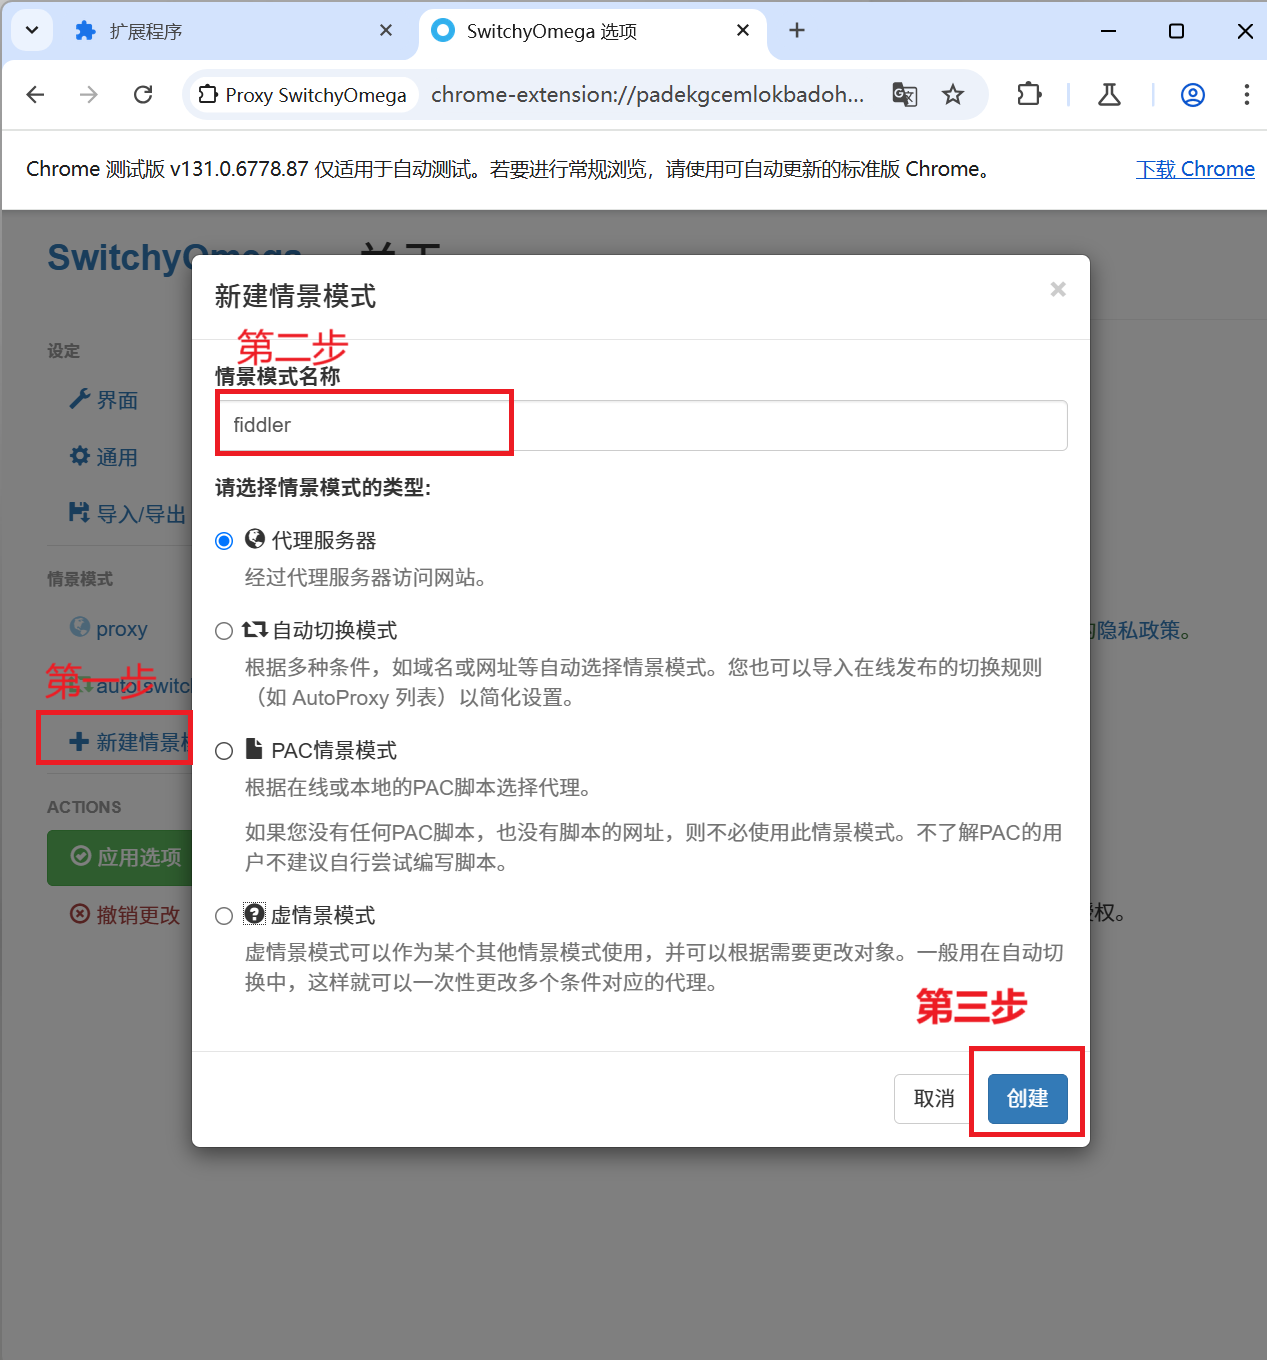
Task: Select the 代理服务器 radio button
Action: pyautogui.click(x=224, y=541)
